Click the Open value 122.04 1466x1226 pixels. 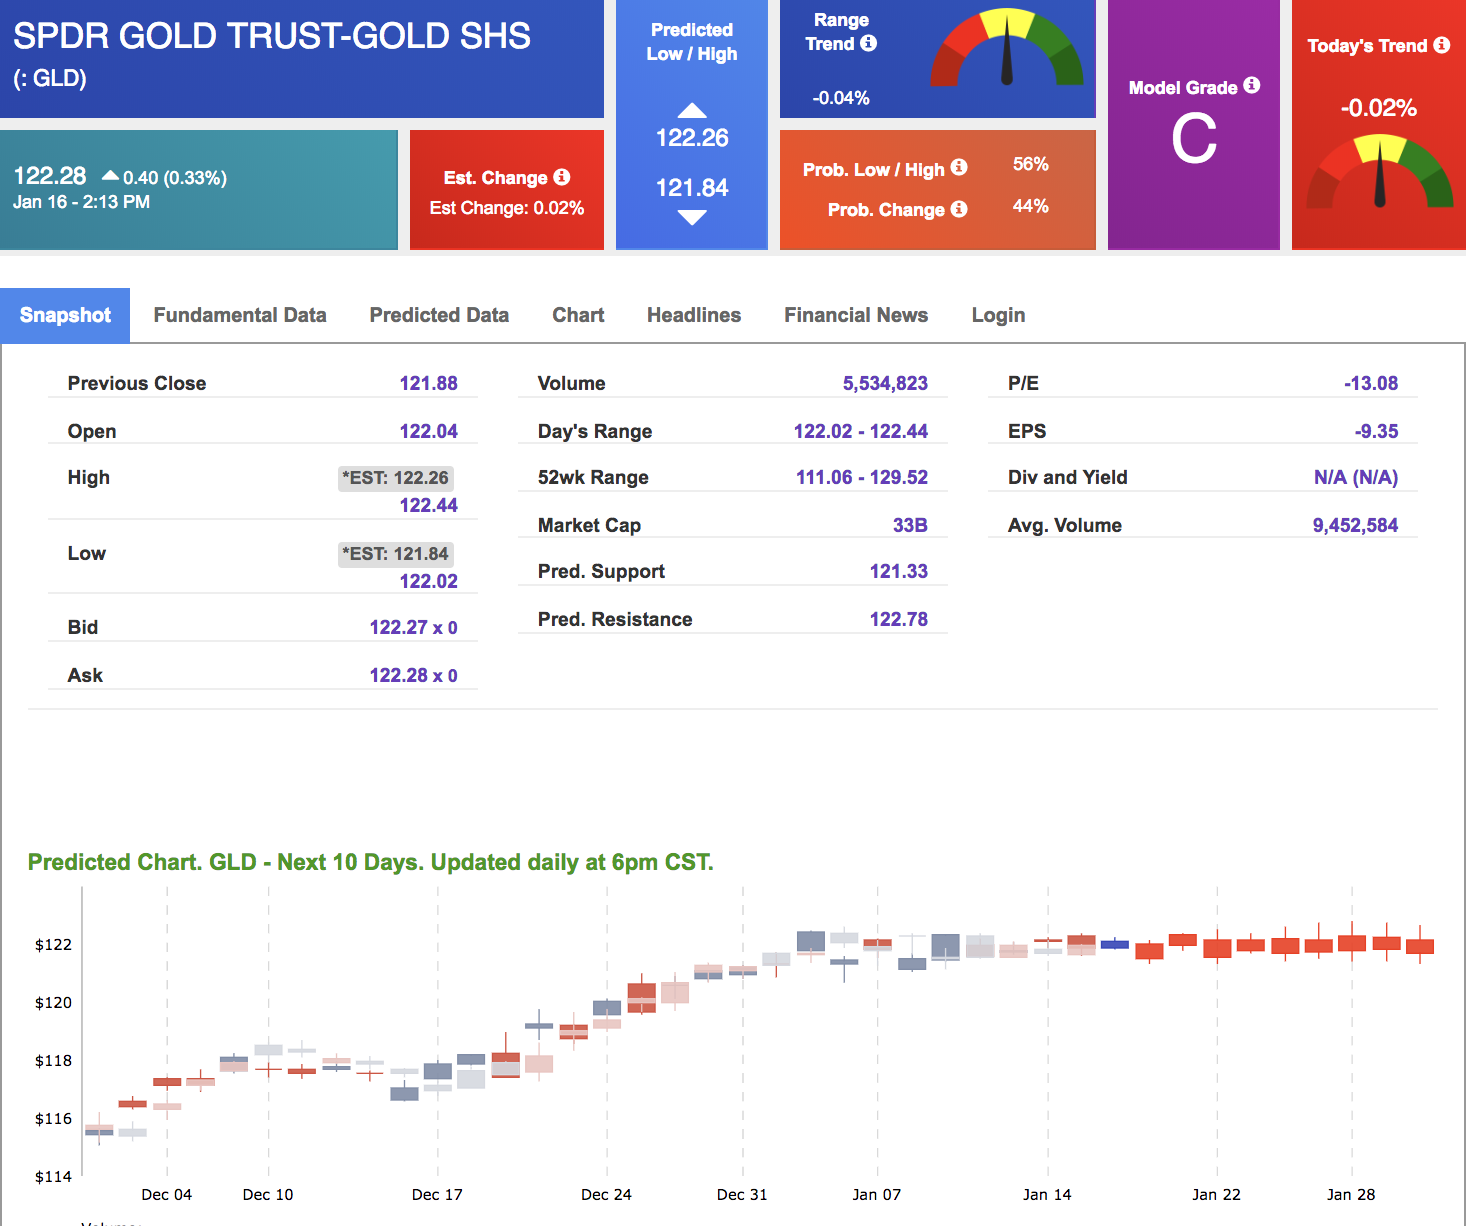point(428,431)
